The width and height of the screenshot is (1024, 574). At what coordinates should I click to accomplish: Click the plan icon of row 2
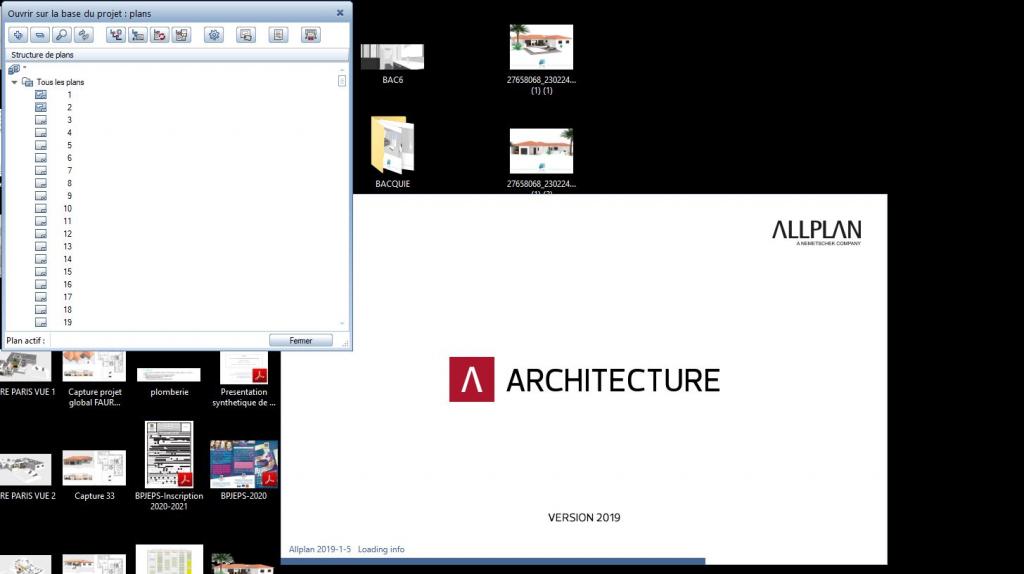tap(40, 107)
